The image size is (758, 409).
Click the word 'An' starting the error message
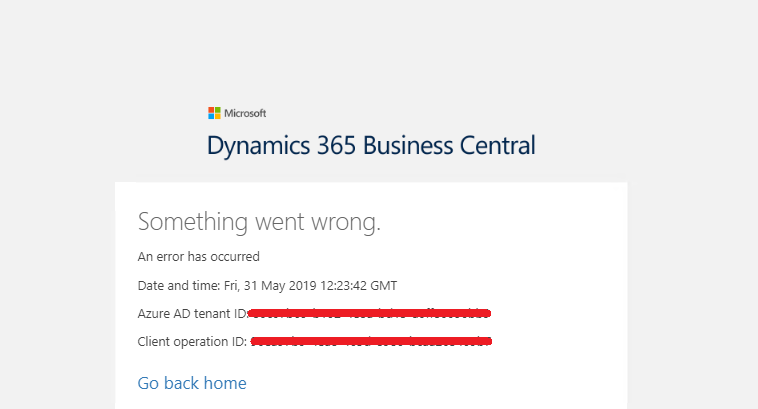point(145,256)
